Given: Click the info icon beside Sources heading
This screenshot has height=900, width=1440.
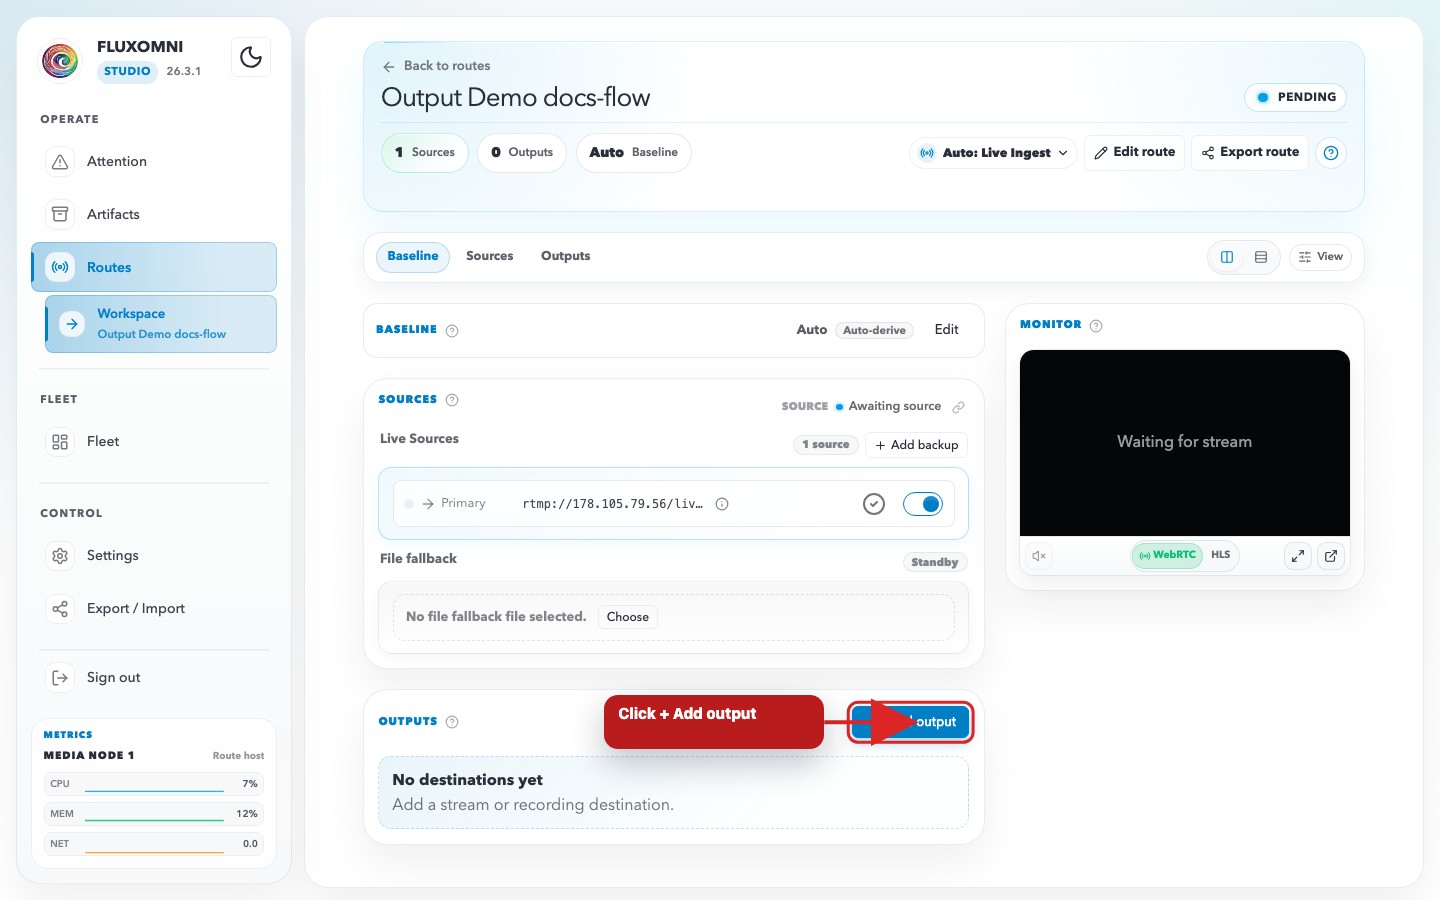Looking at the screenshot, I should 452,400.
